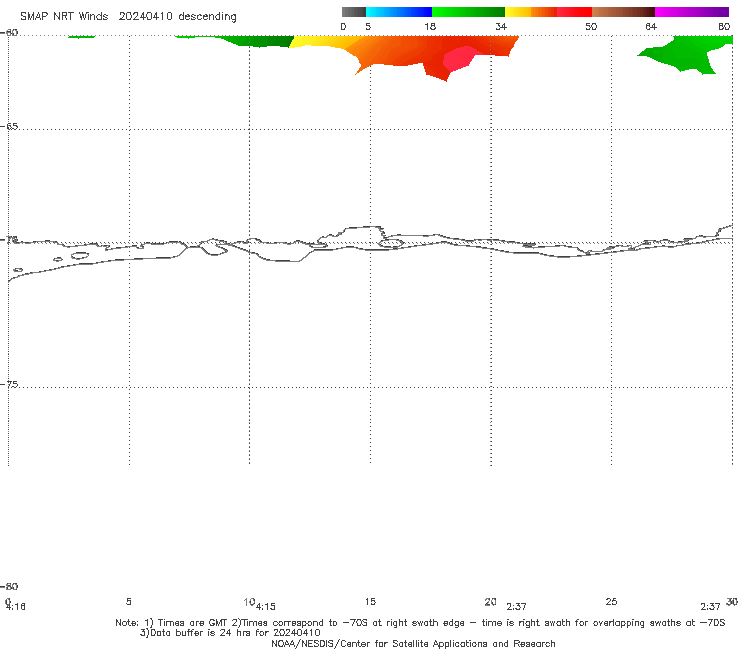Click the "-60" latitude label at top left

click(9, 32)
